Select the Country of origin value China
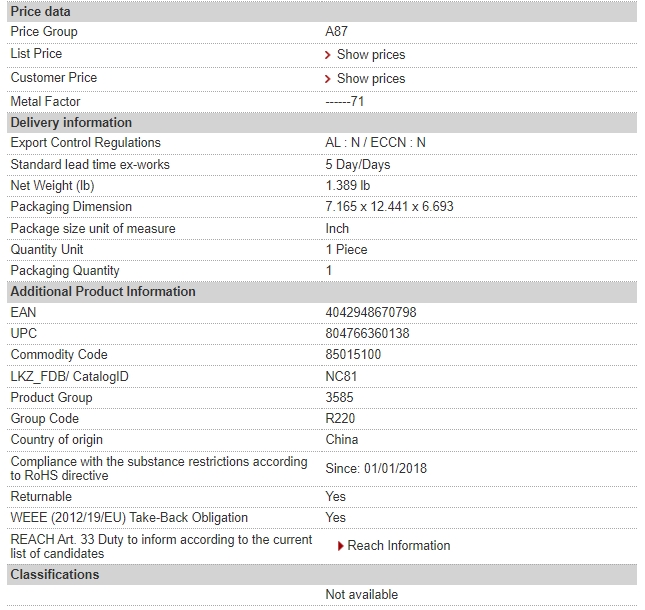This screenshot has height=610, width=645. (x=342, y=439)
